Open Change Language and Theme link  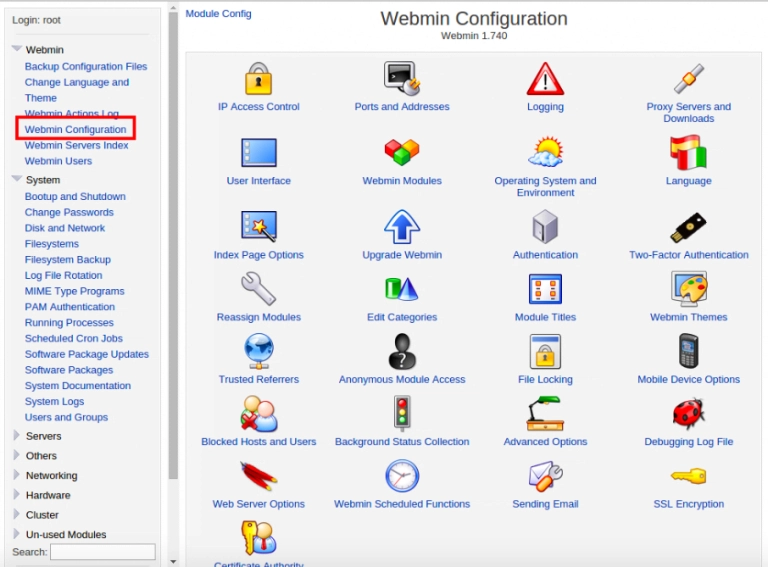coord(77,90)
